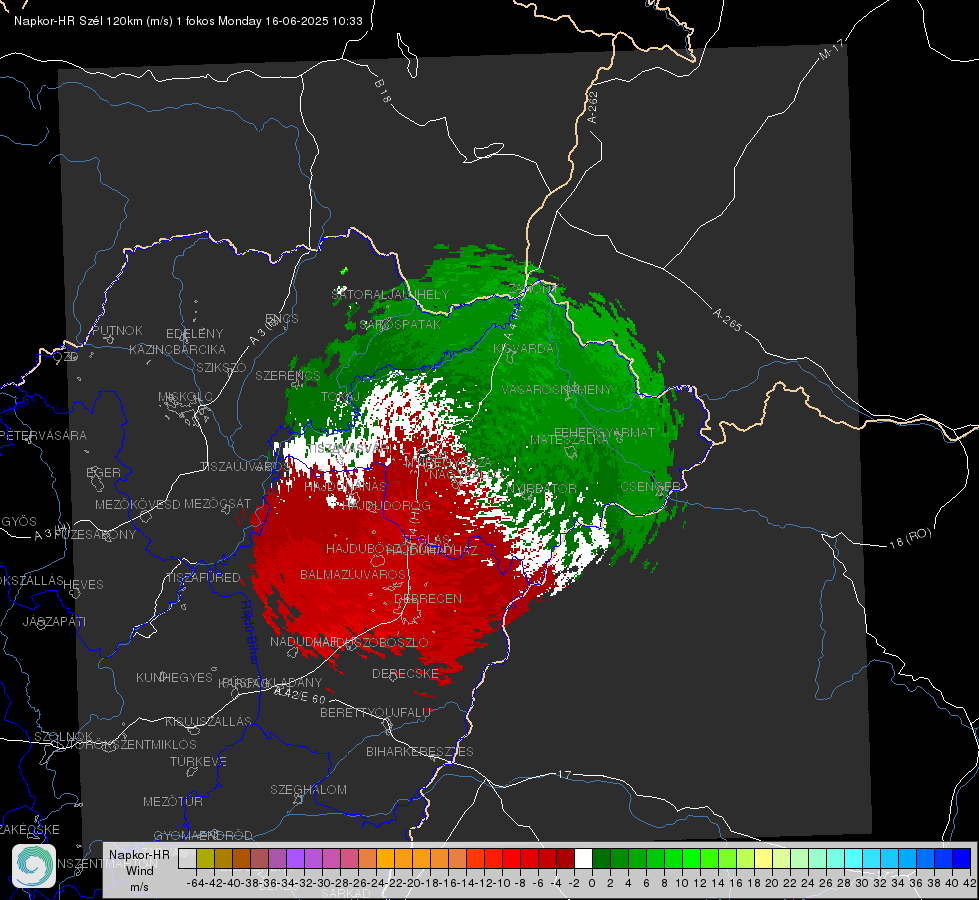979x900 pixels.
Task: Click the PÉTERVÁSÁRA label
Action: pos(43,435)
